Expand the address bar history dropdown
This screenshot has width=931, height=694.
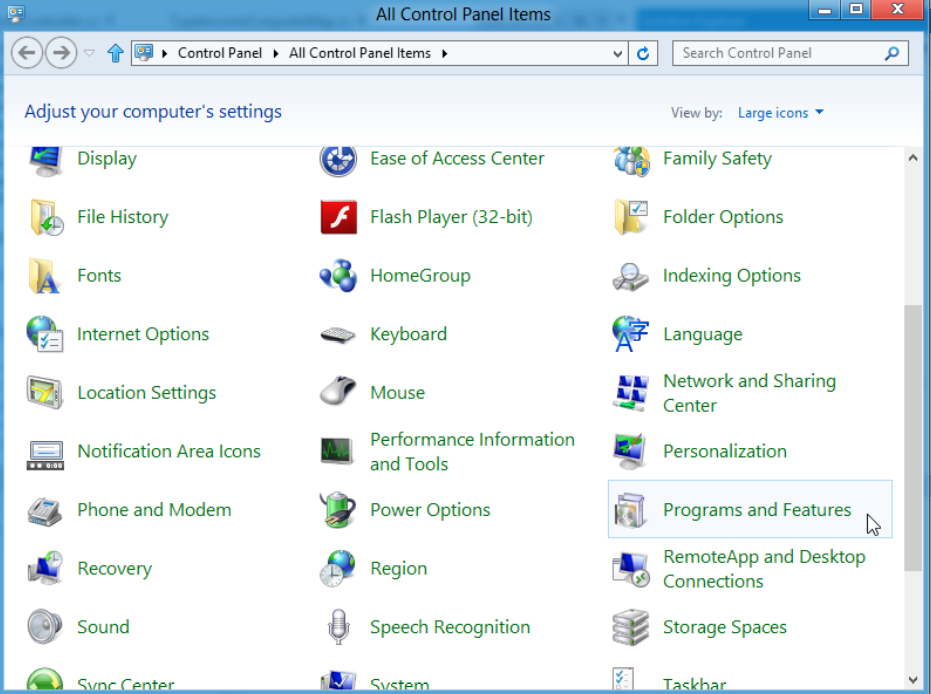point(618,53)
